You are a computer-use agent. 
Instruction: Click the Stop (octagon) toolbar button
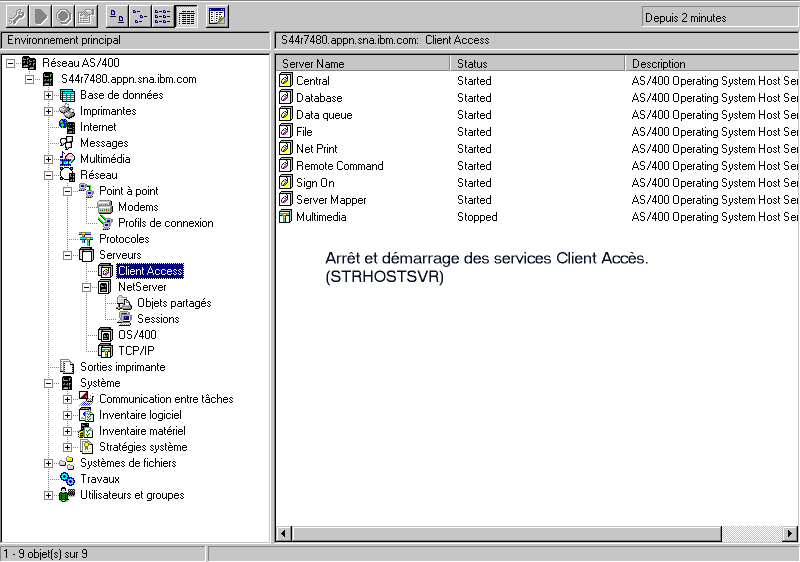point(64,17)
